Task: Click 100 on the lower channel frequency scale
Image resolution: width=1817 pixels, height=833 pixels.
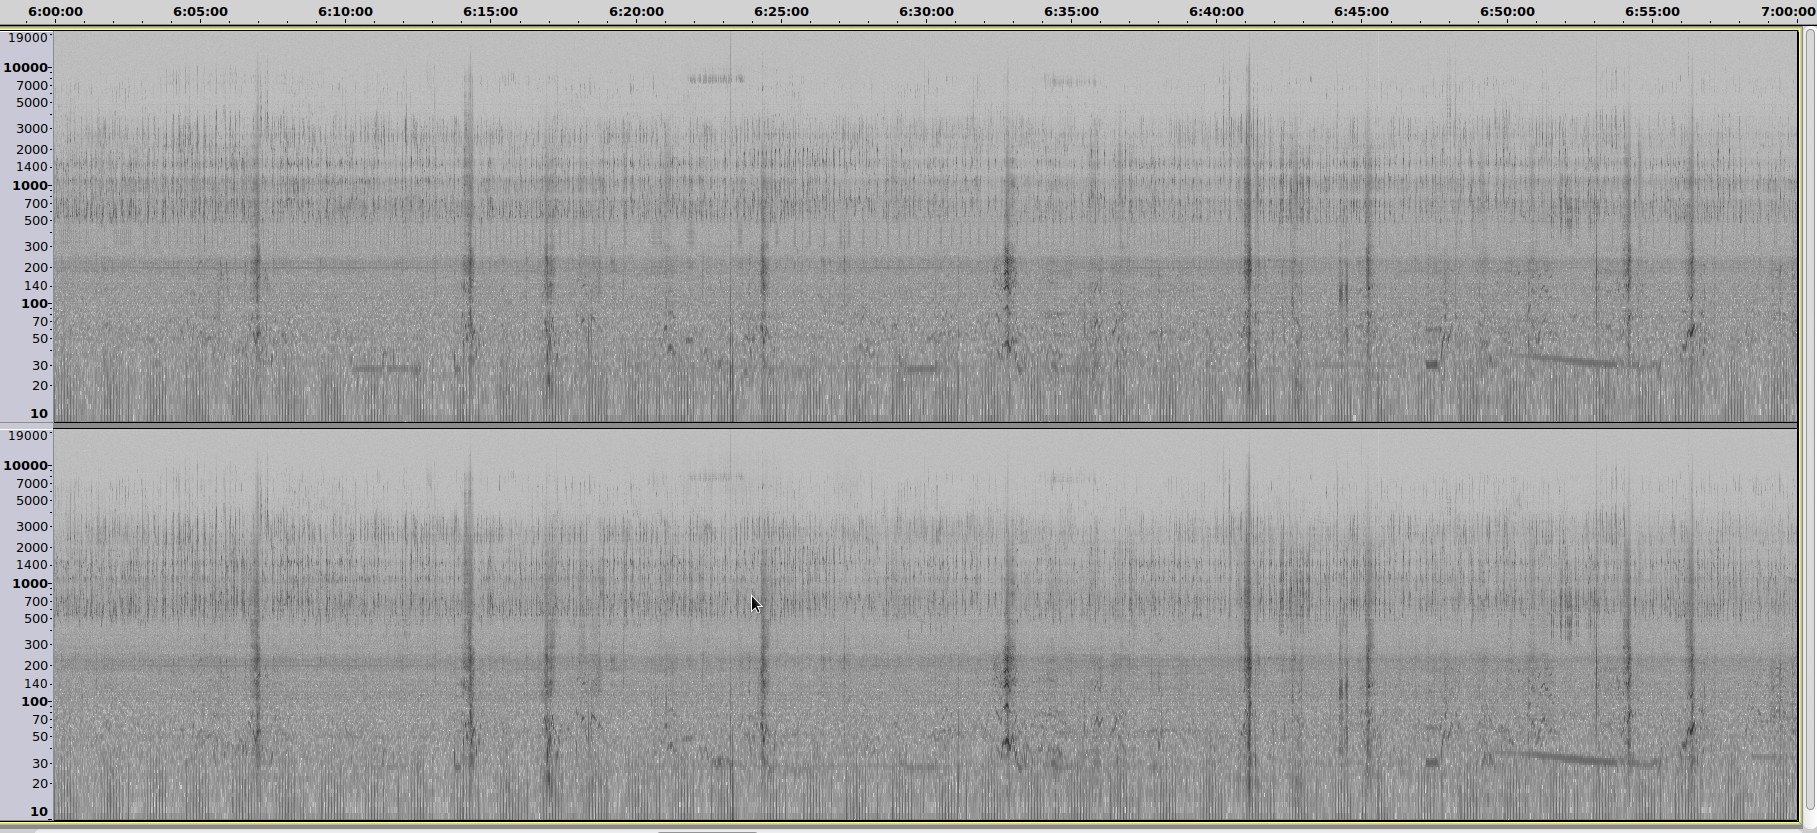Action: [33, 702]
